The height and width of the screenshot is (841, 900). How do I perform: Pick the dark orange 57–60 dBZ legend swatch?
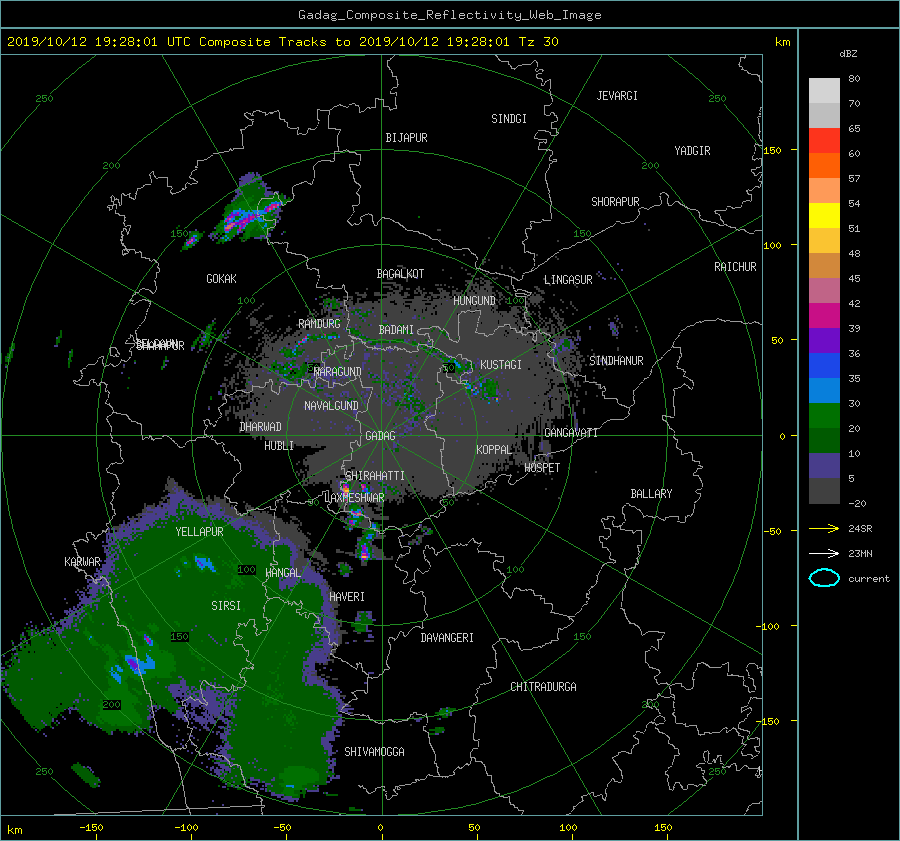point(824,165)
